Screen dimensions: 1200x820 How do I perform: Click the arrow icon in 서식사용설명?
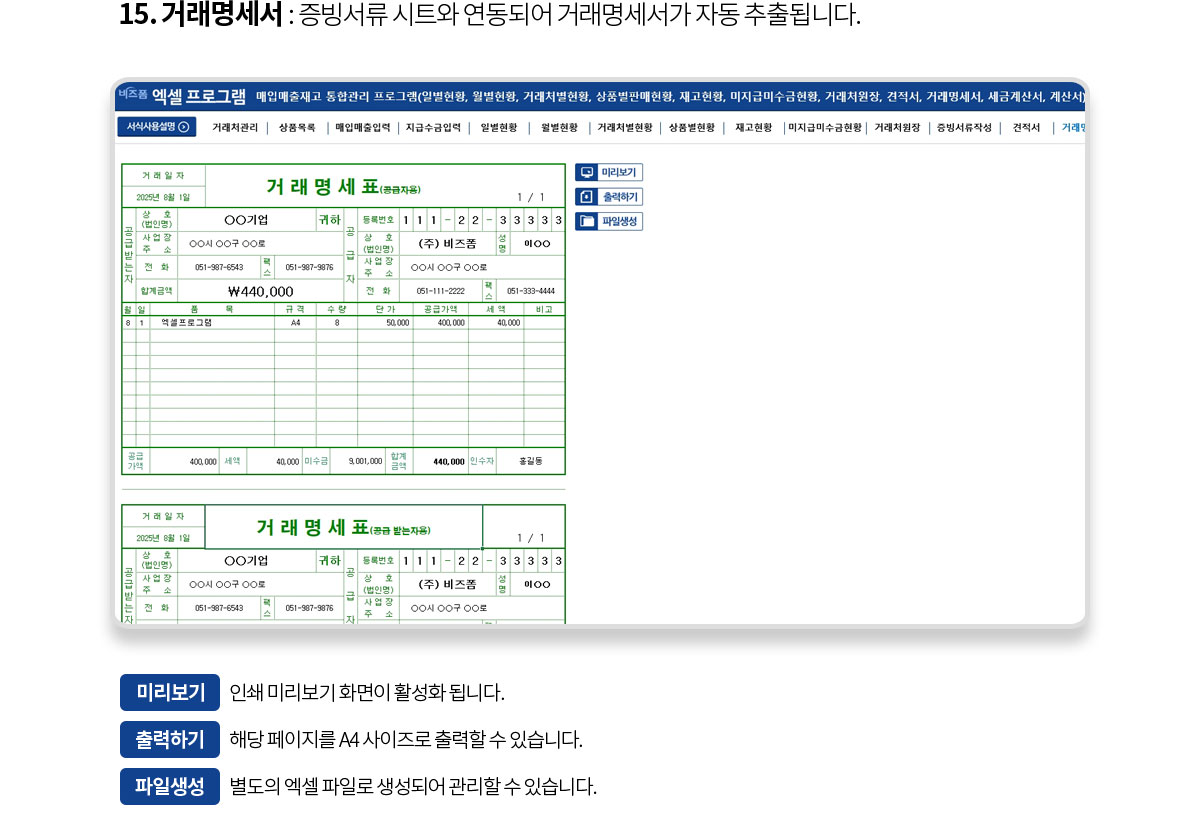(184, 127)
